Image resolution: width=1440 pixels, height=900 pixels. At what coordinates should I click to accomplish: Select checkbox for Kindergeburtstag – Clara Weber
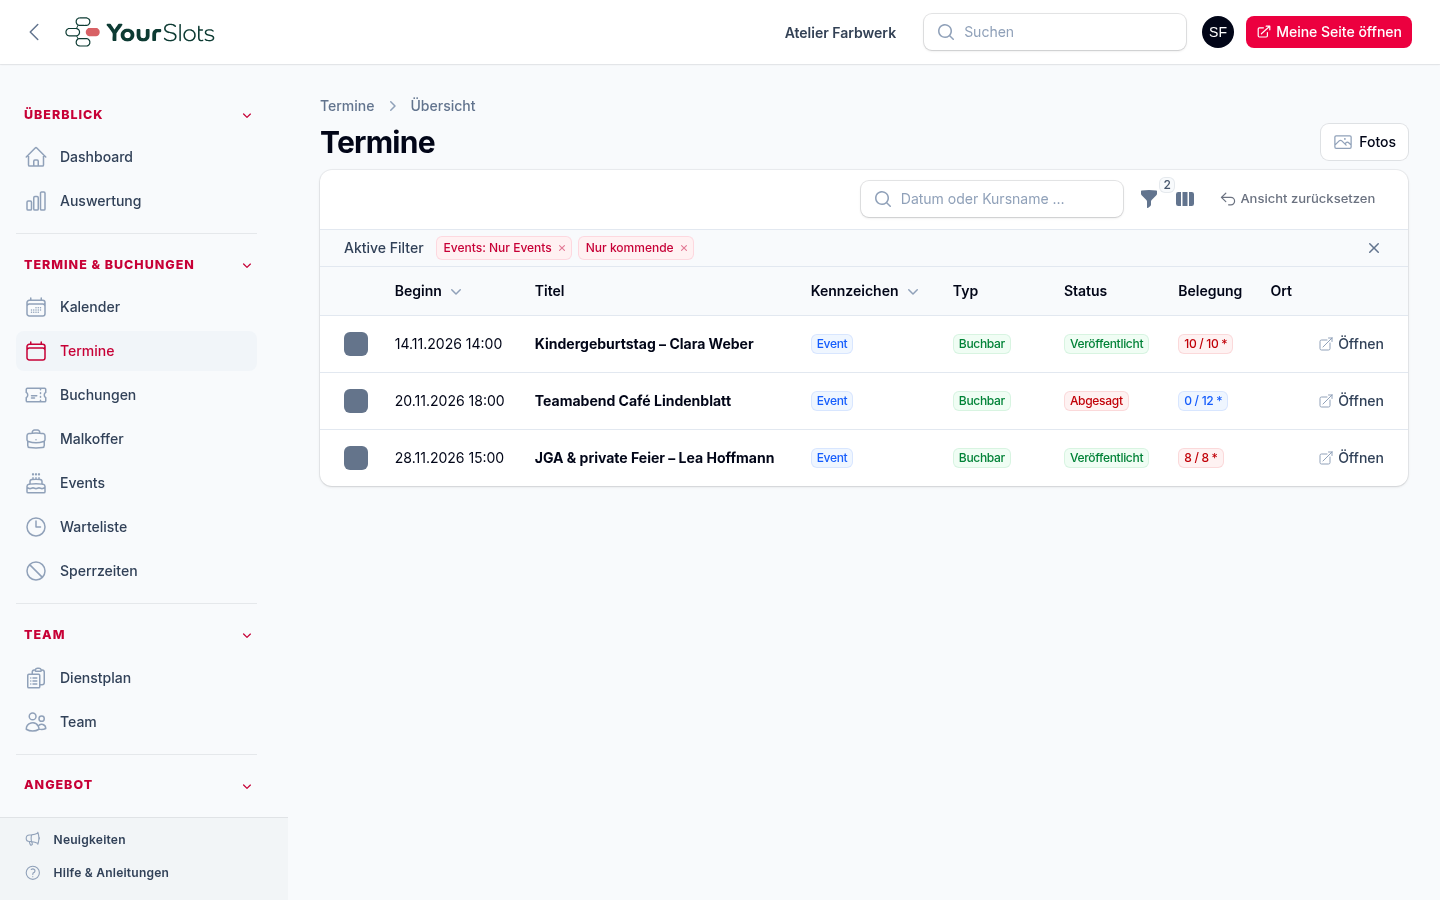pyautogui.click(x=356, y=344)
